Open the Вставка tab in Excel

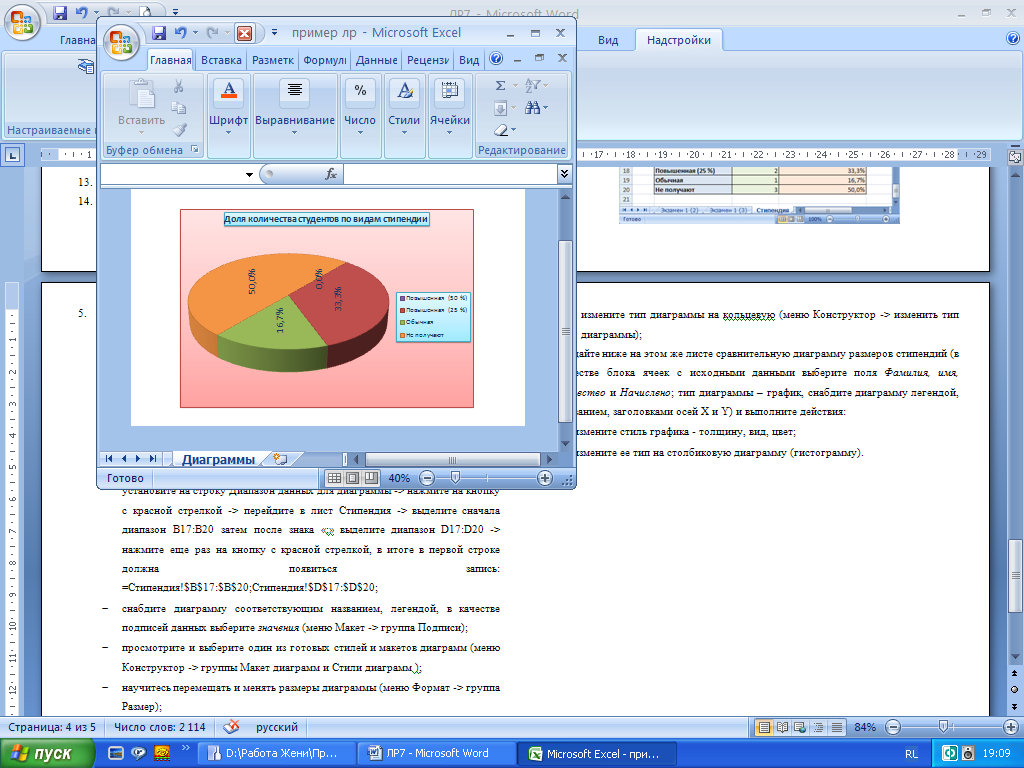point(221,60)
